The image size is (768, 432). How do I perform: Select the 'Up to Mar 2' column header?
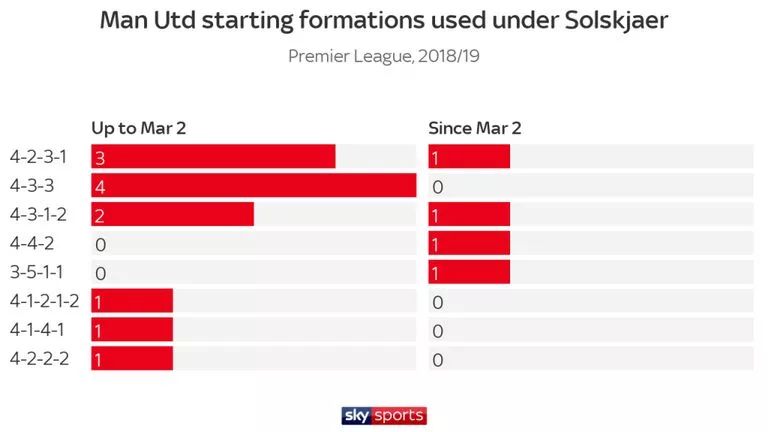click(x=139, y=128)
